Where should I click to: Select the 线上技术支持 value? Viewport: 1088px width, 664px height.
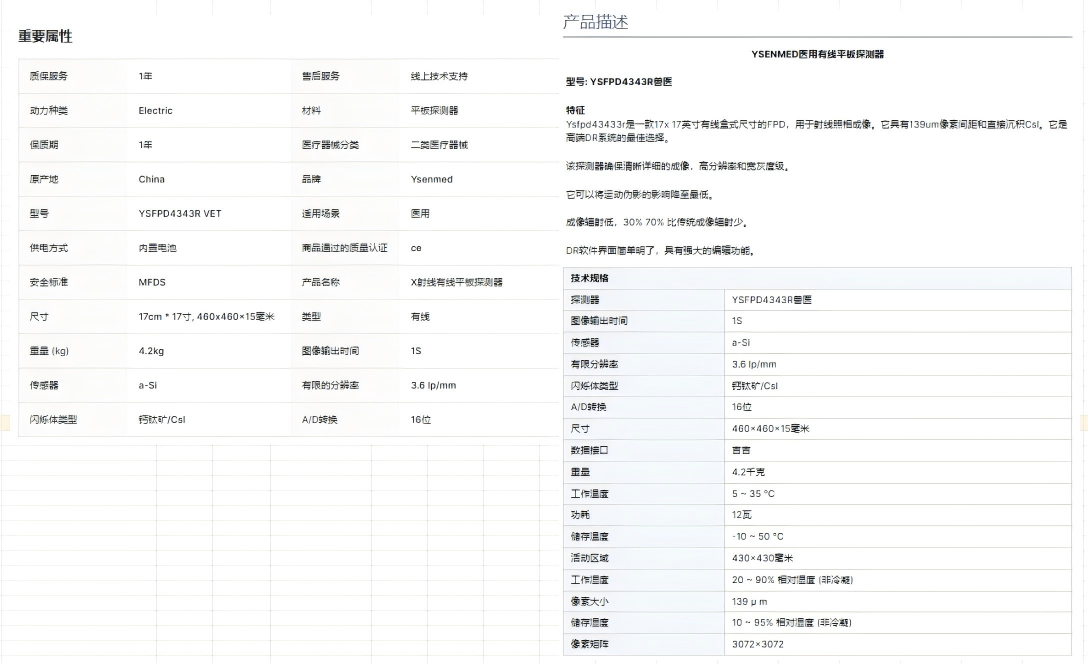click(x=439, y=76)
